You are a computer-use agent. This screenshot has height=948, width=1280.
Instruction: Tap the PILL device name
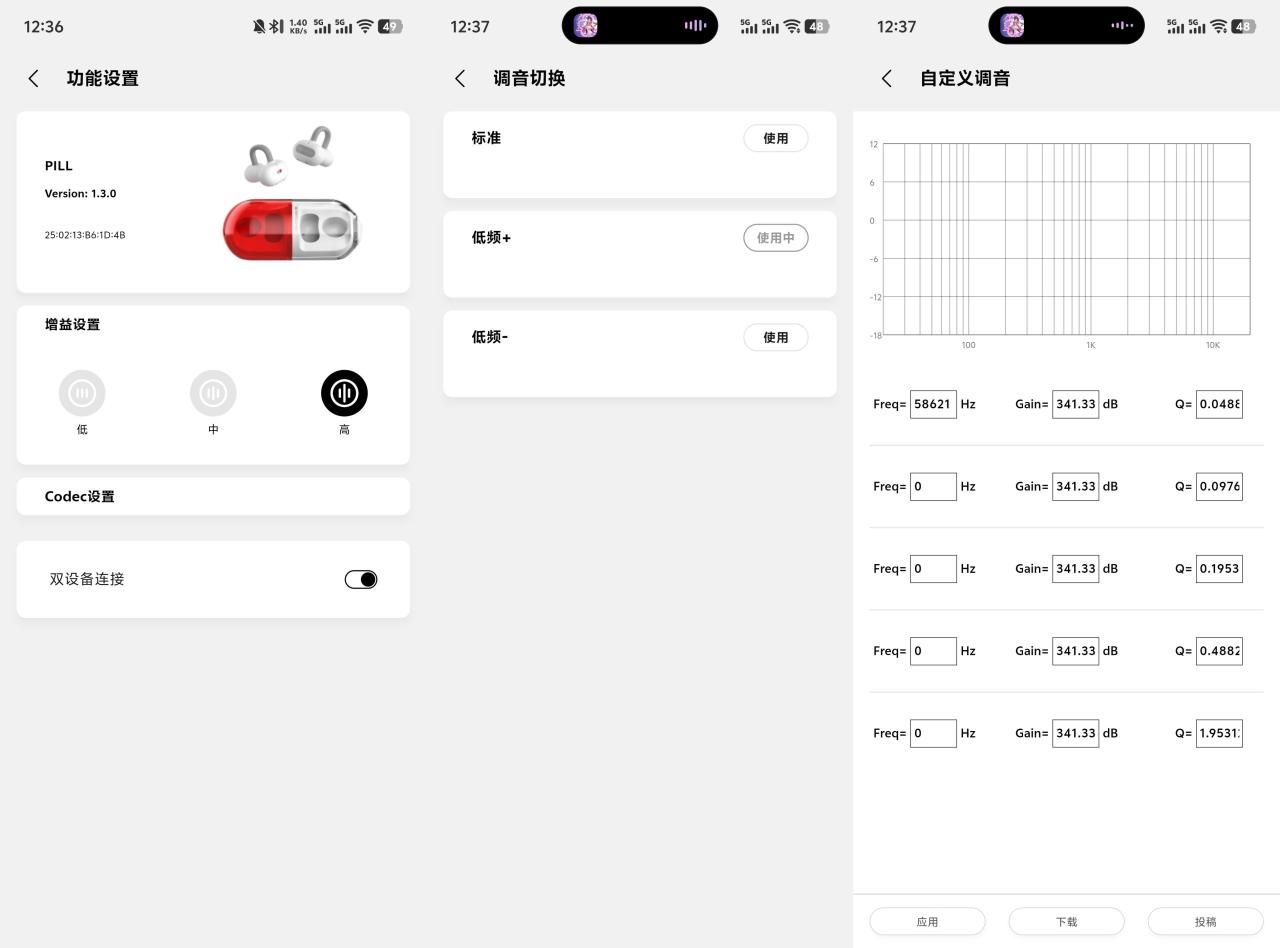coord(59,166)
